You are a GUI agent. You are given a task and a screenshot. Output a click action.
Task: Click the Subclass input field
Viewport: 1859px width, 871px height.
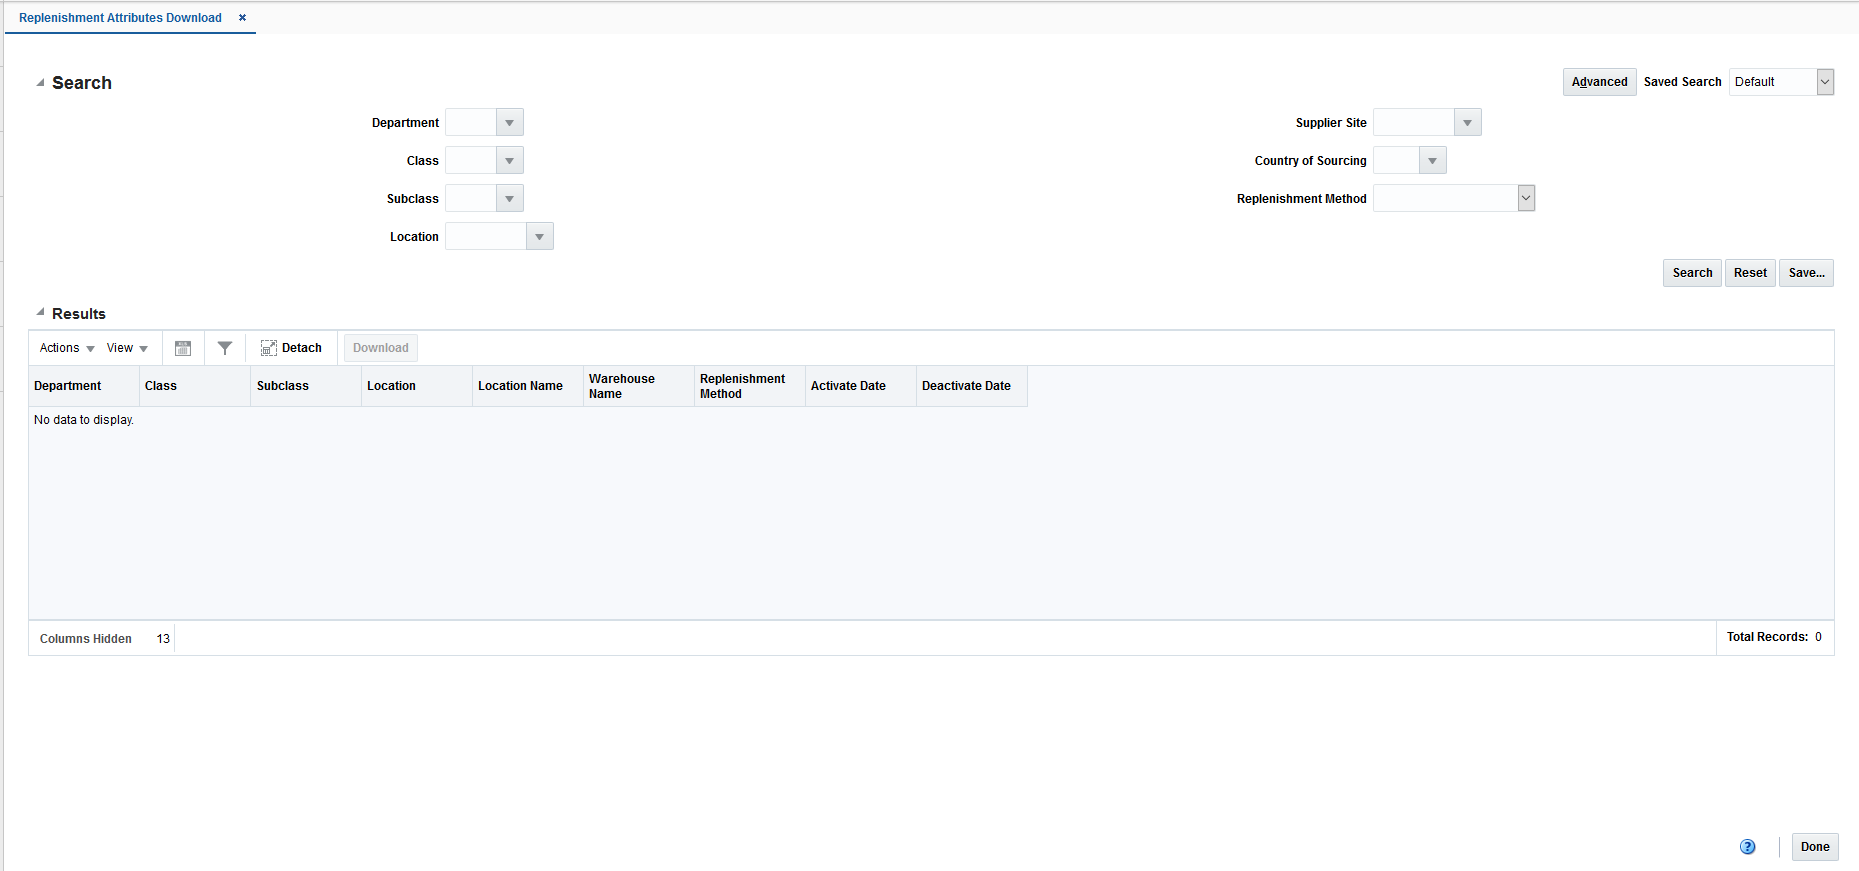471,199
